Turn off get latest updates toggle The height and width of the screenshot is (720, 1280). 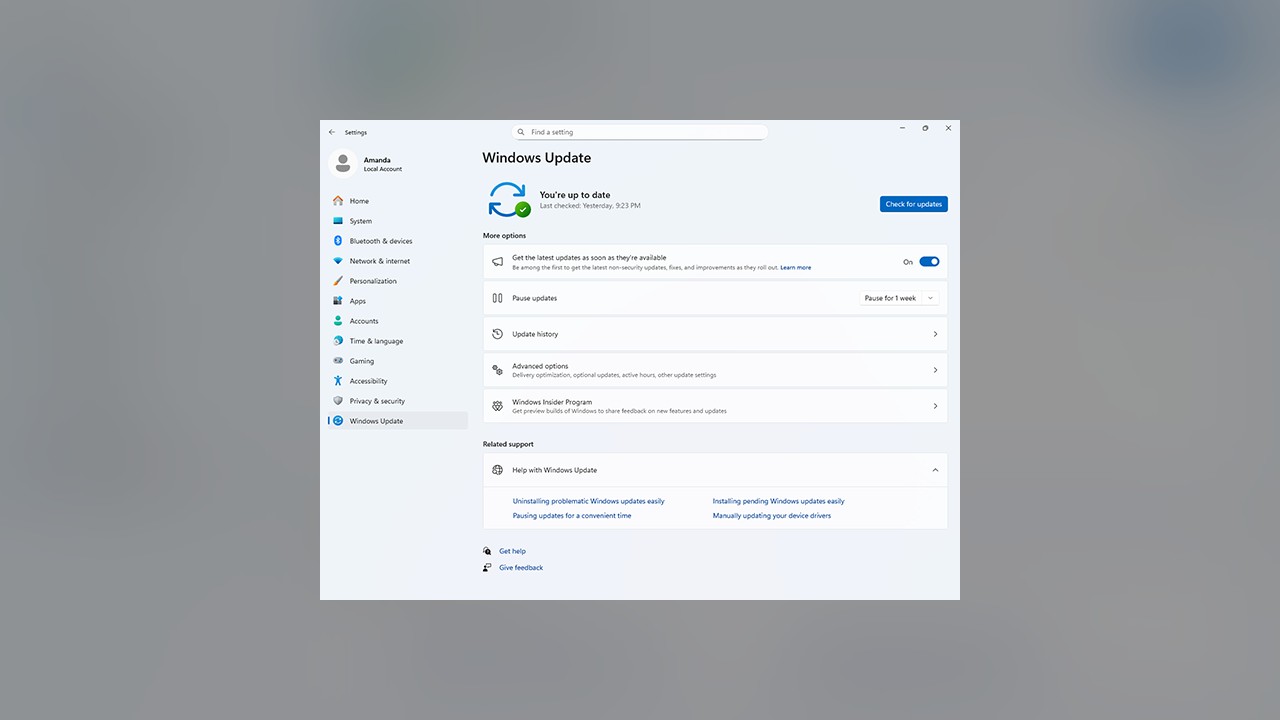pos(929,262)
